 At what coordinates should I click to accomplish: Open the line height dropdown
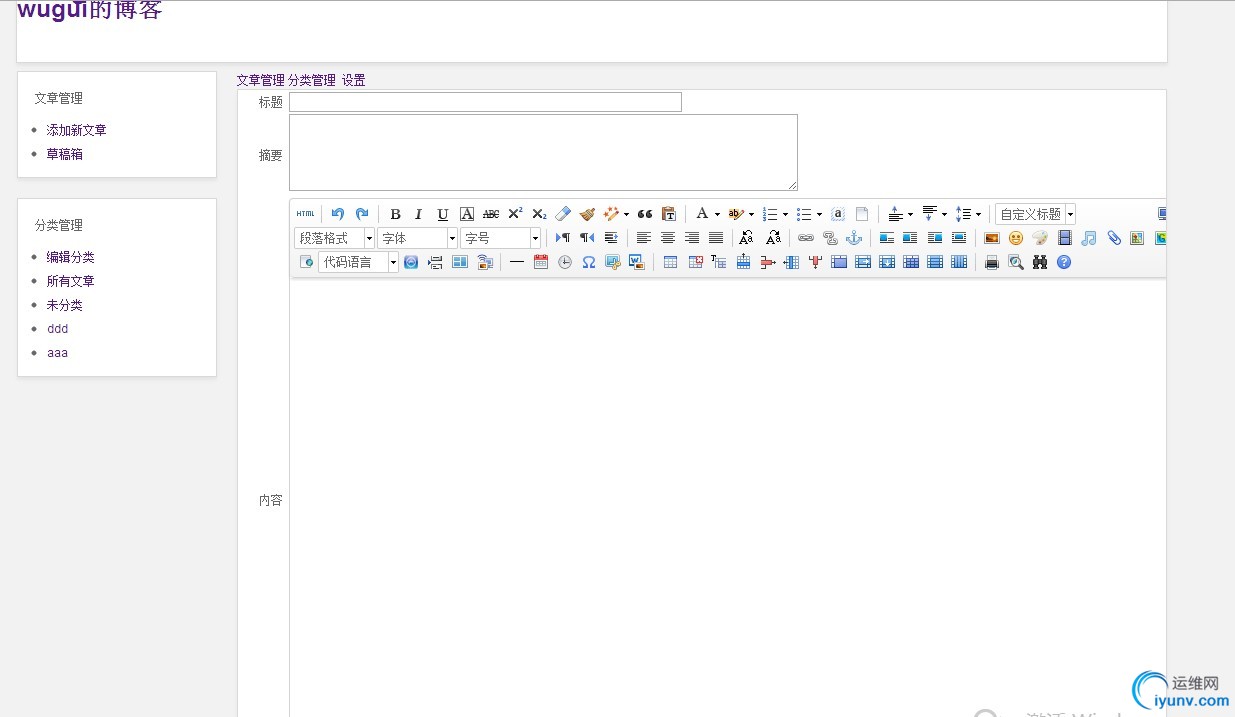point(978,214)
